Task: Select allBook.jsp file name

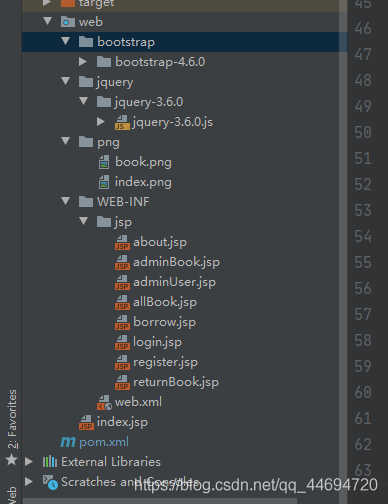Action: [x=165, y=302]
